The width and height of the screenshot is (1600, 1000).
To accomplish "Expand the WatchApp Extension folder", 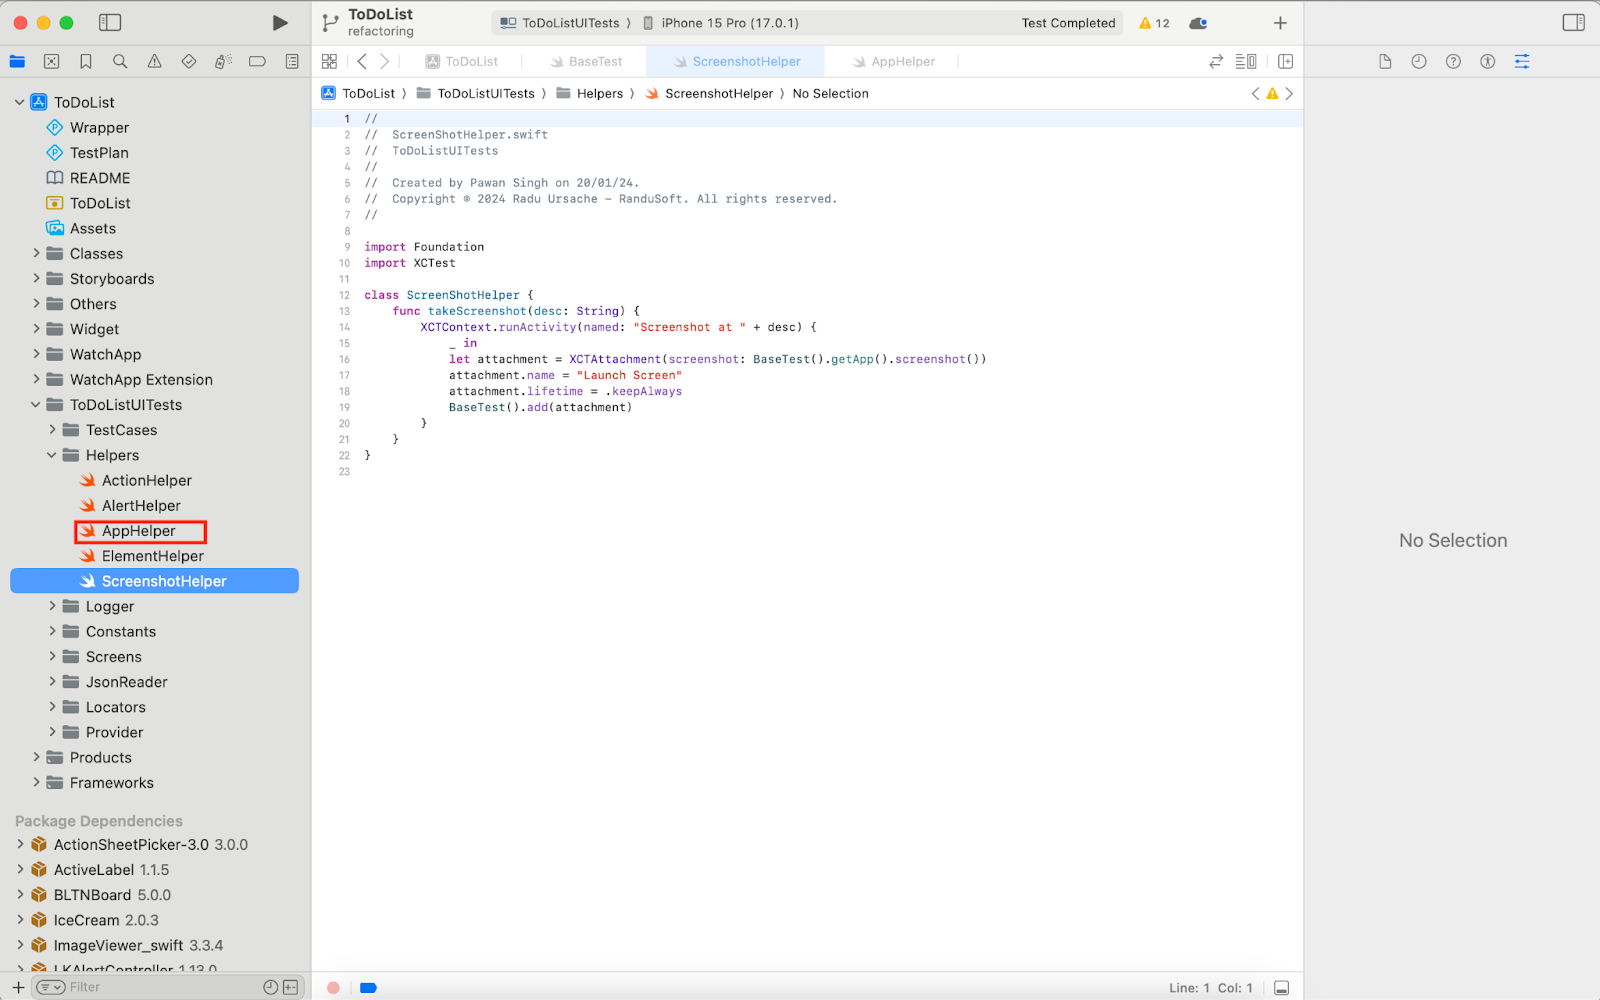I will 36,380.
